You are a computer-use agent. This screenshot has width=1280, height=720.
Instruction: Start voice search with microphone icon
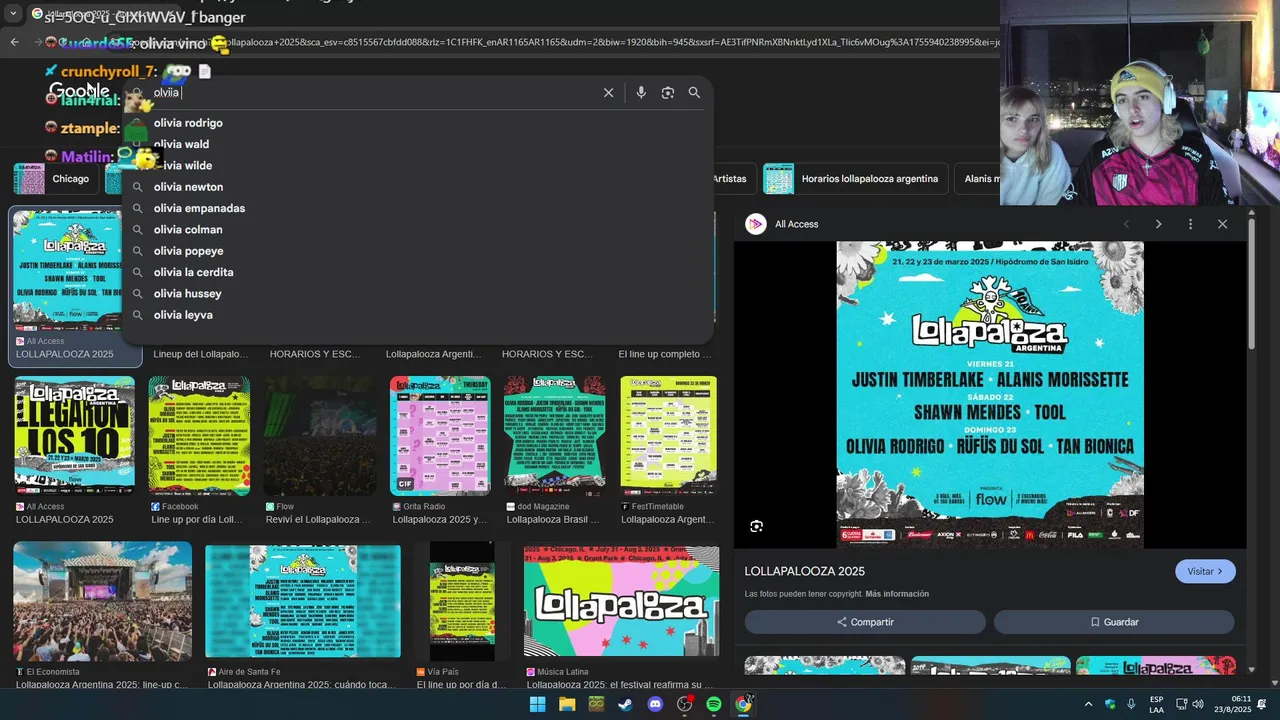(x=641, y=93)
